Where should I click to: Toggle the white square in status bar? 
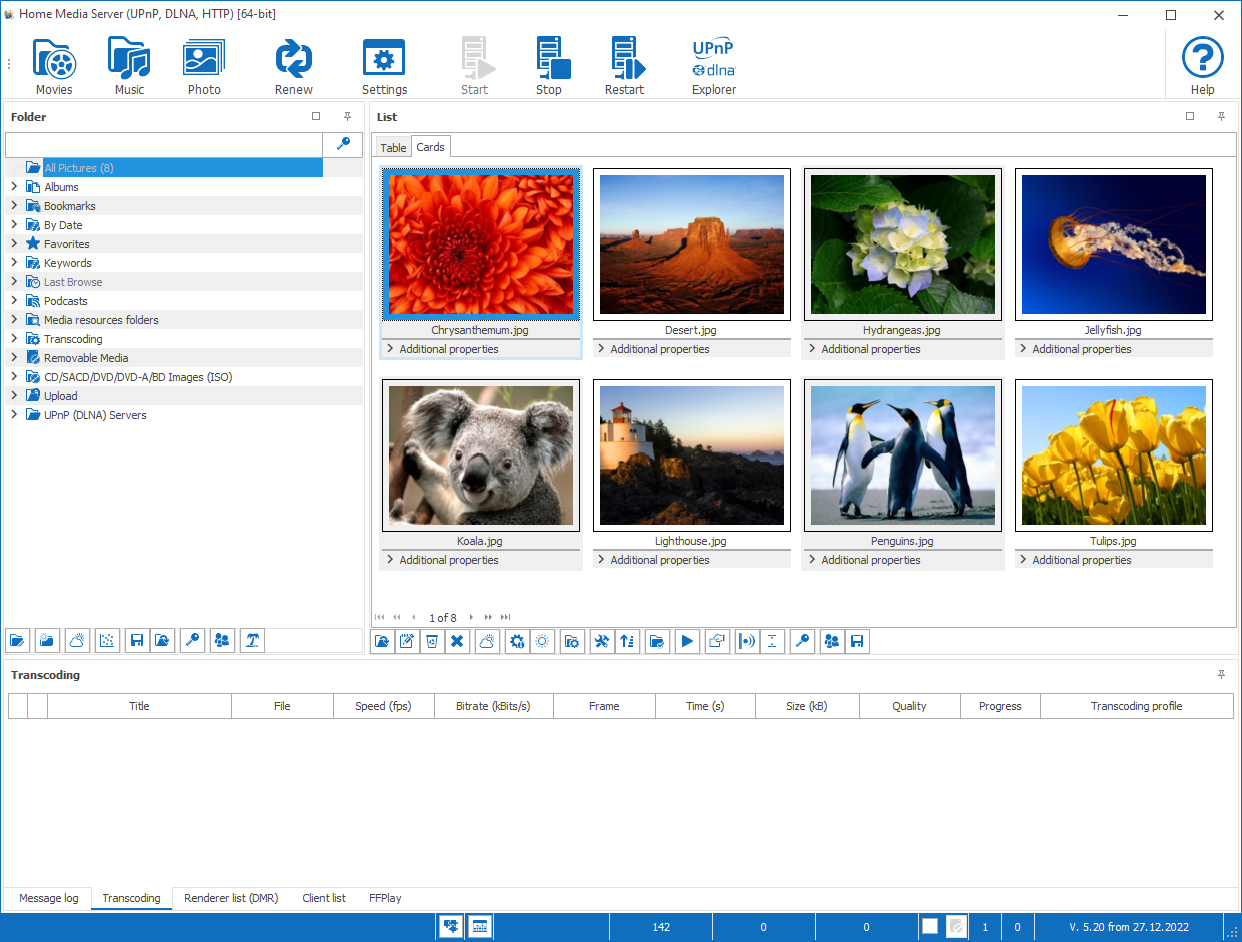(930, 927)
